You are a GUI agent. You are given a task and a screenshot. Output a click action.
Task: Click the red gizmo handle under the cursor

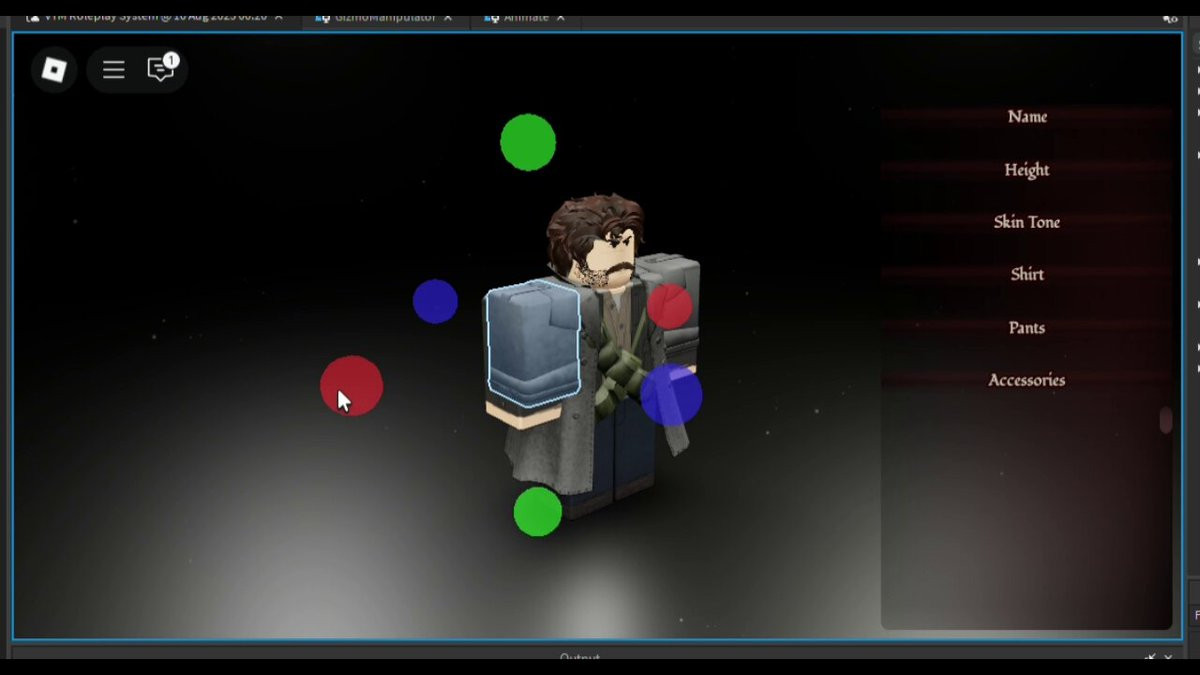tap(351, 385)
